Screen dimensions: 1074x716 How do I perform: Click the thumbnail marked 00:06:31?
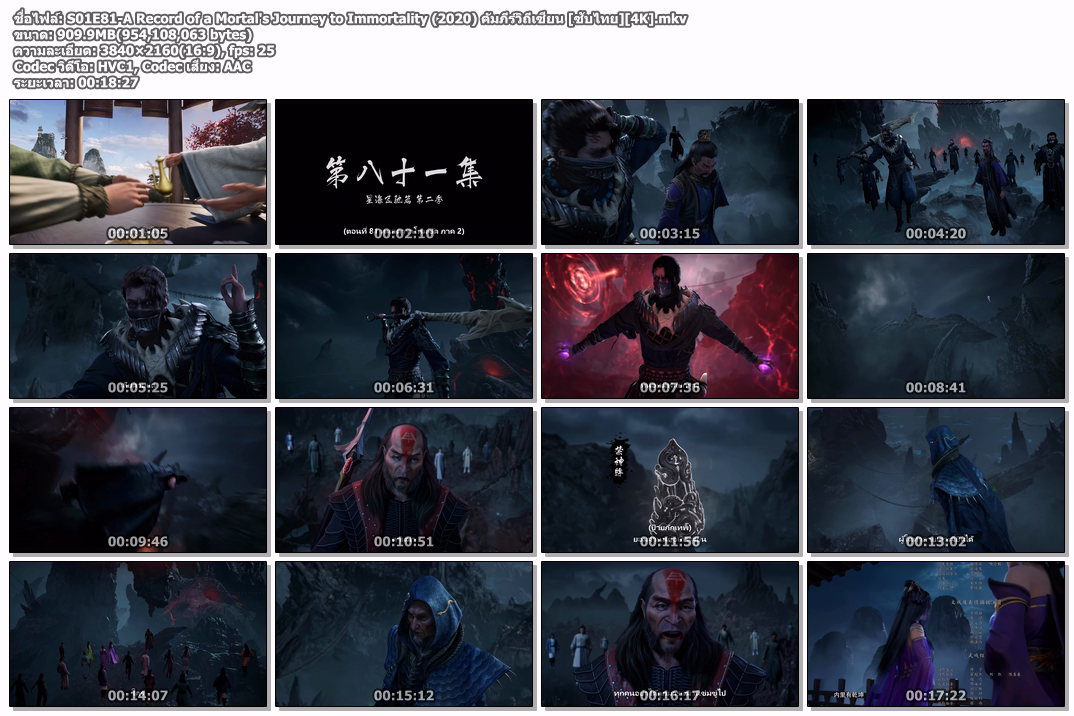[x=404, y=325]
